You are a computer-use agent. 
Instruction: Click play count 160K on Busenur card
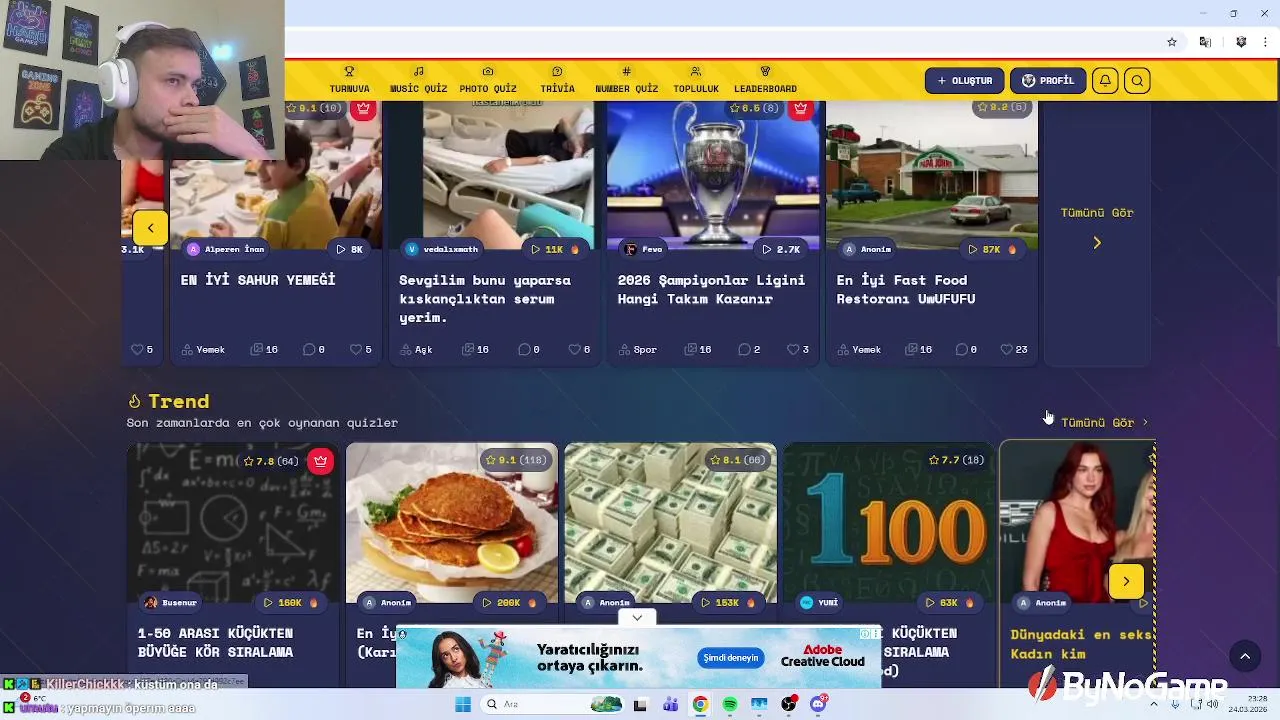coord(289,603)
